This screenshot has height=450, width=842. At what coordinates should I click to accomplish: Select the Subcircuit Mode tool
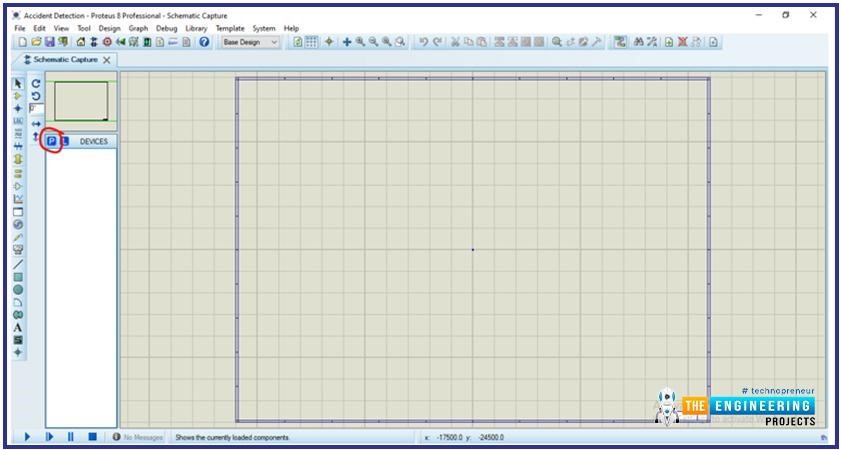point(18,159)
